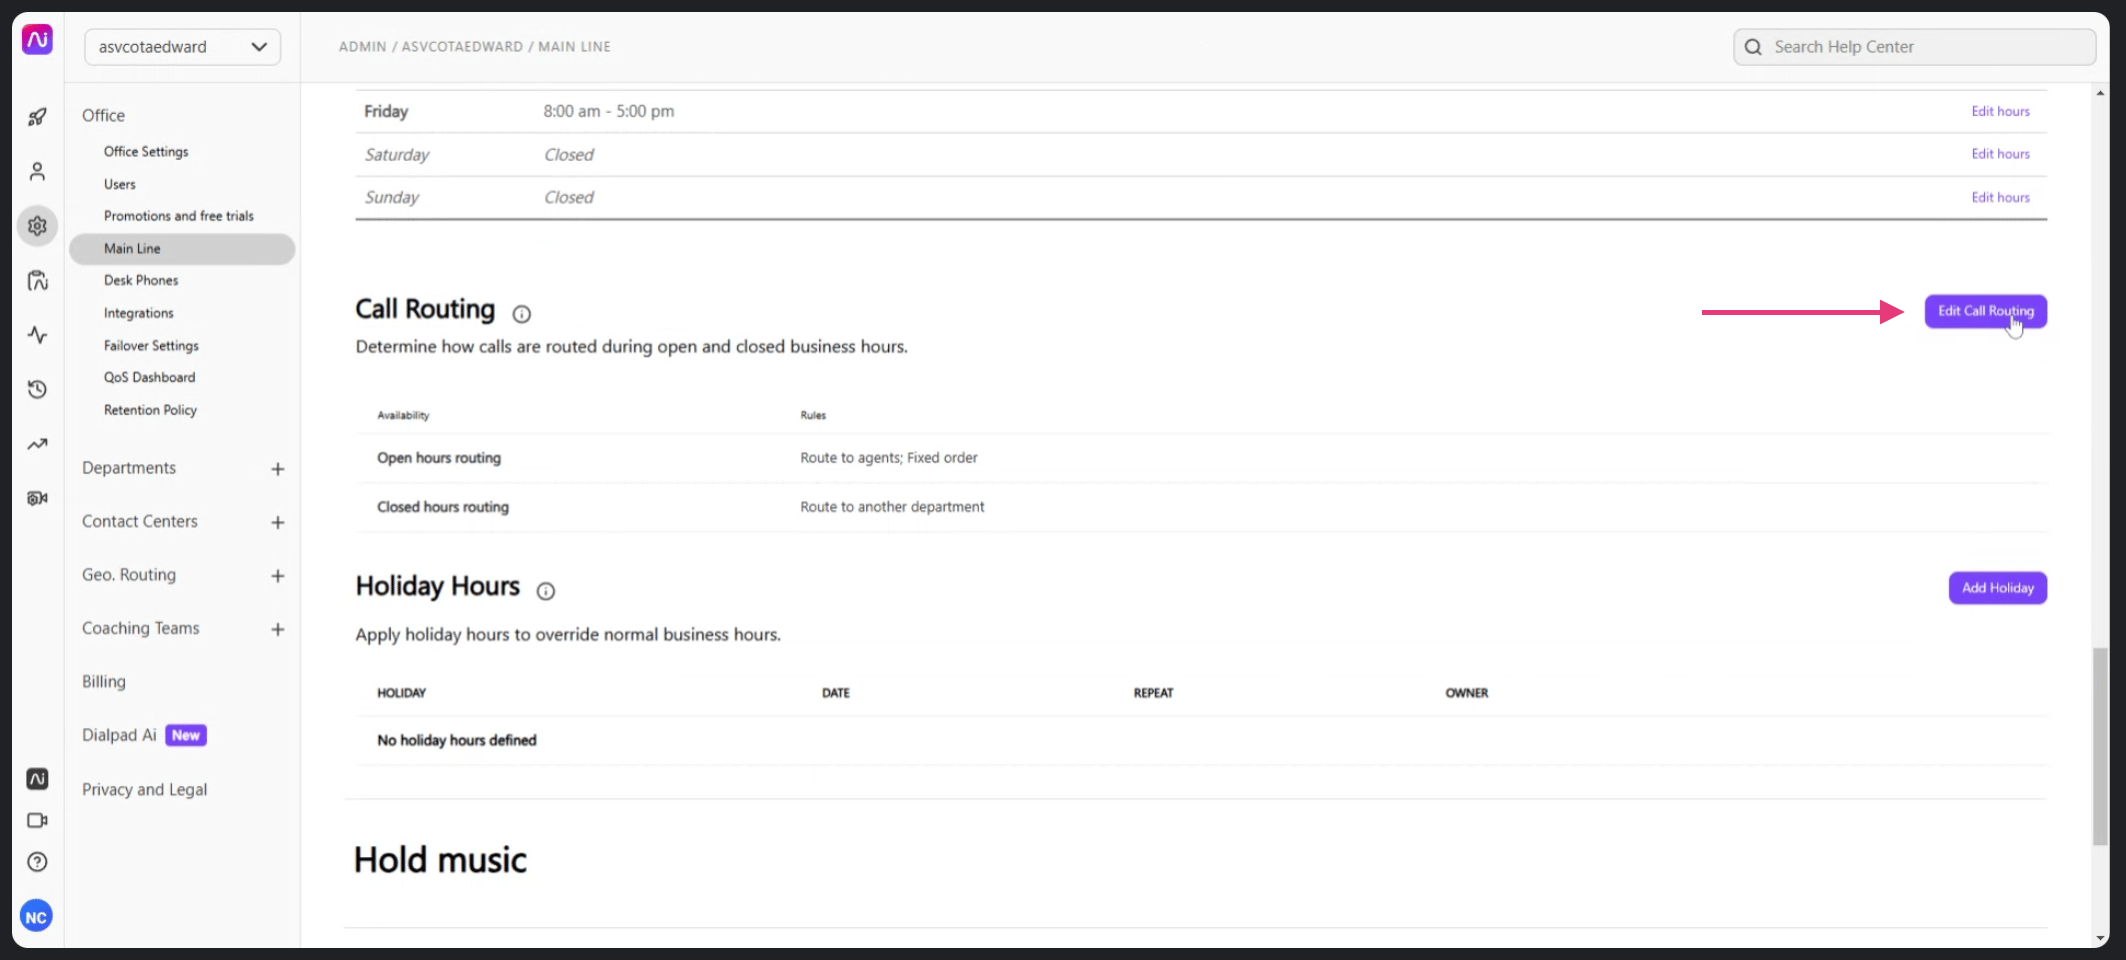
Task: Edit hours for Sunday
Action: click(2000, 198)
